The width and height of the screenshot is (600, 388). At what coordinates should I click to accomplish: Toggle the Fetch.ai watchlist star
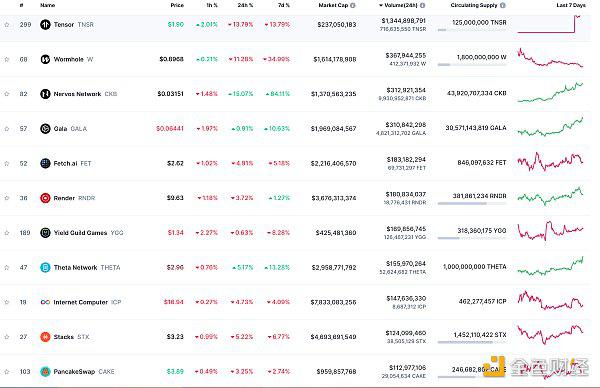(x=7, y=163)
